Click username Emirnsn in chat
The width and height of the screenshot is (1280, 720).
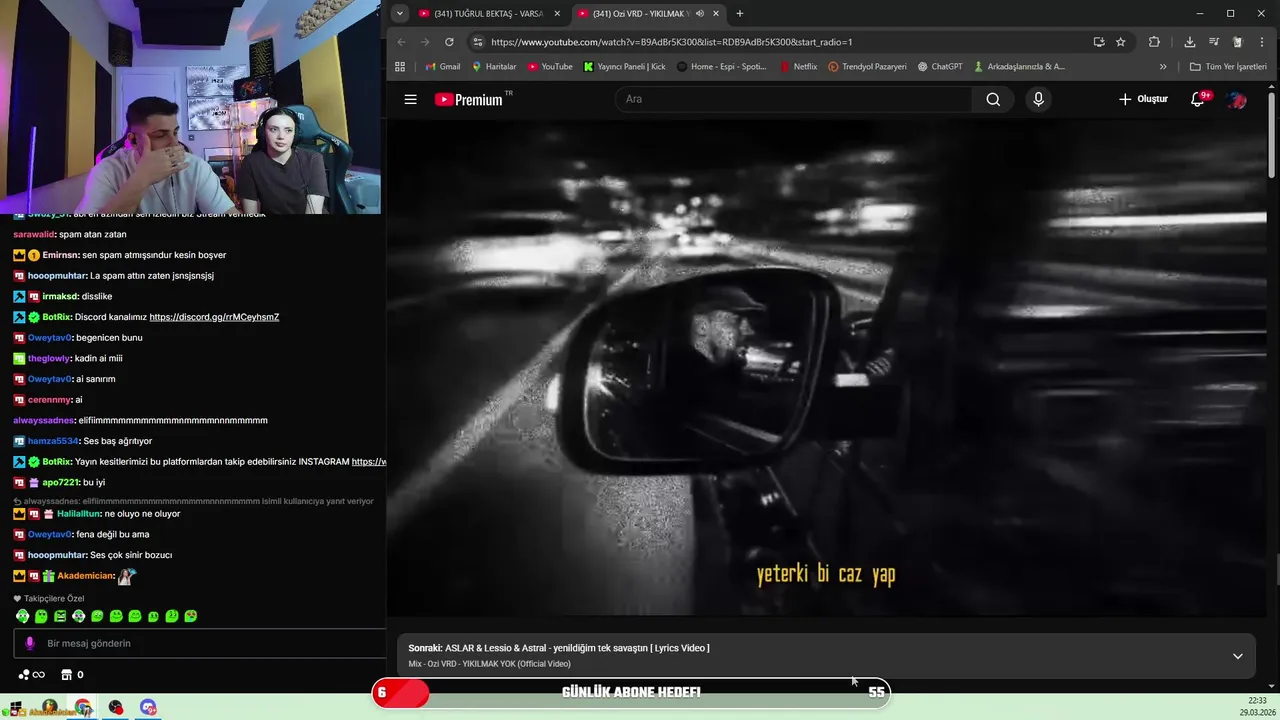(61, 255)
